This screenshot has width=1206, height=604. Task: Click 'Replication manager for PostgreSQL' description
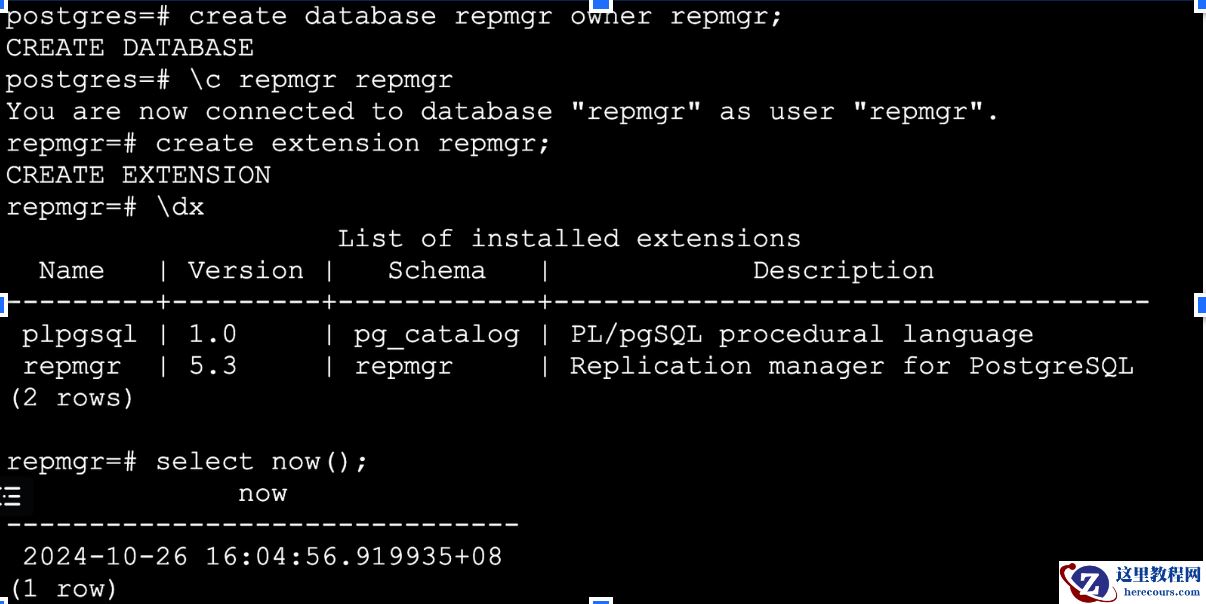point(851,366)
